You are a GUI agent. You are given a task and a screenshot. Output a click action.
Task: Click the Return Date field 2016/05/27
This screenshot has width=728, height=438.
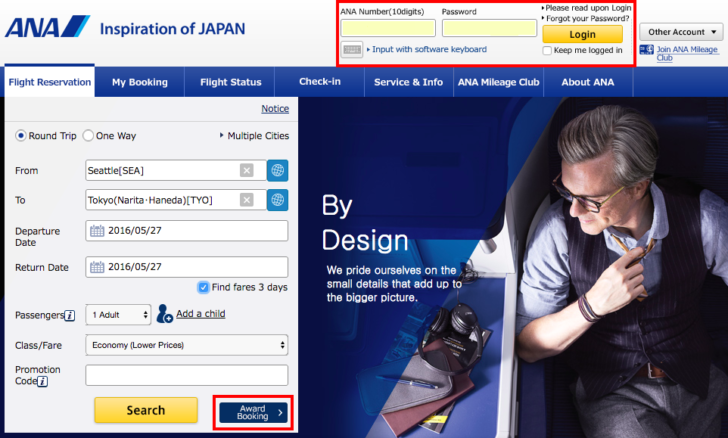click(187, 267)
